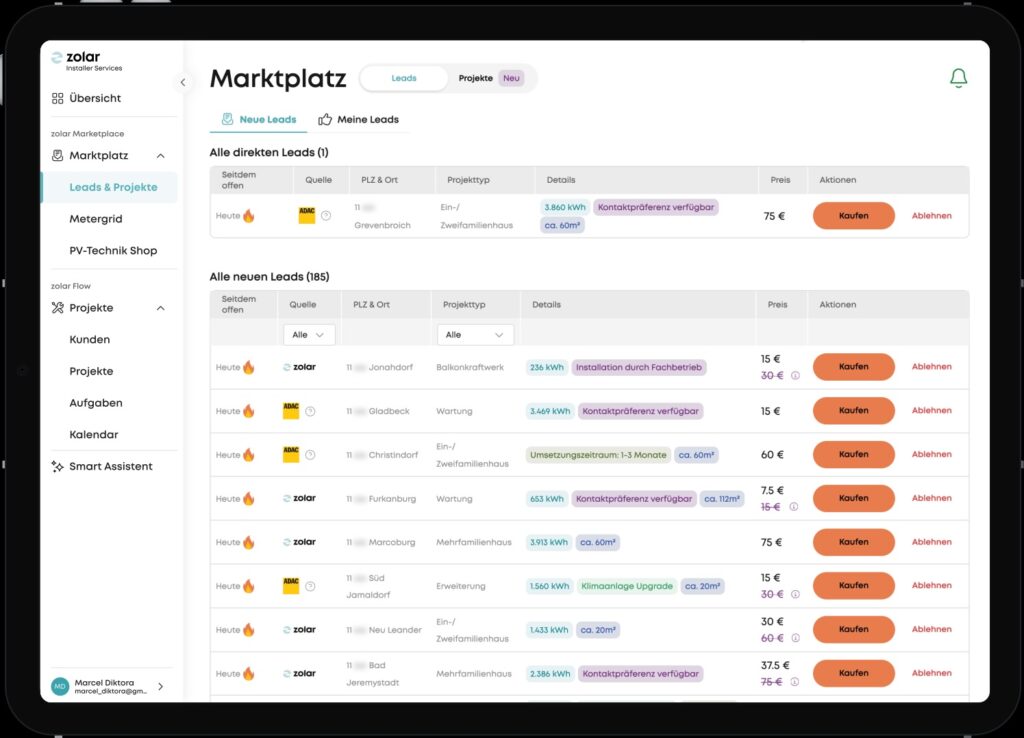Open the Projekttyp filter dropdown
The width and height of the screenshot is (1024, 738).
click(475, 335)
